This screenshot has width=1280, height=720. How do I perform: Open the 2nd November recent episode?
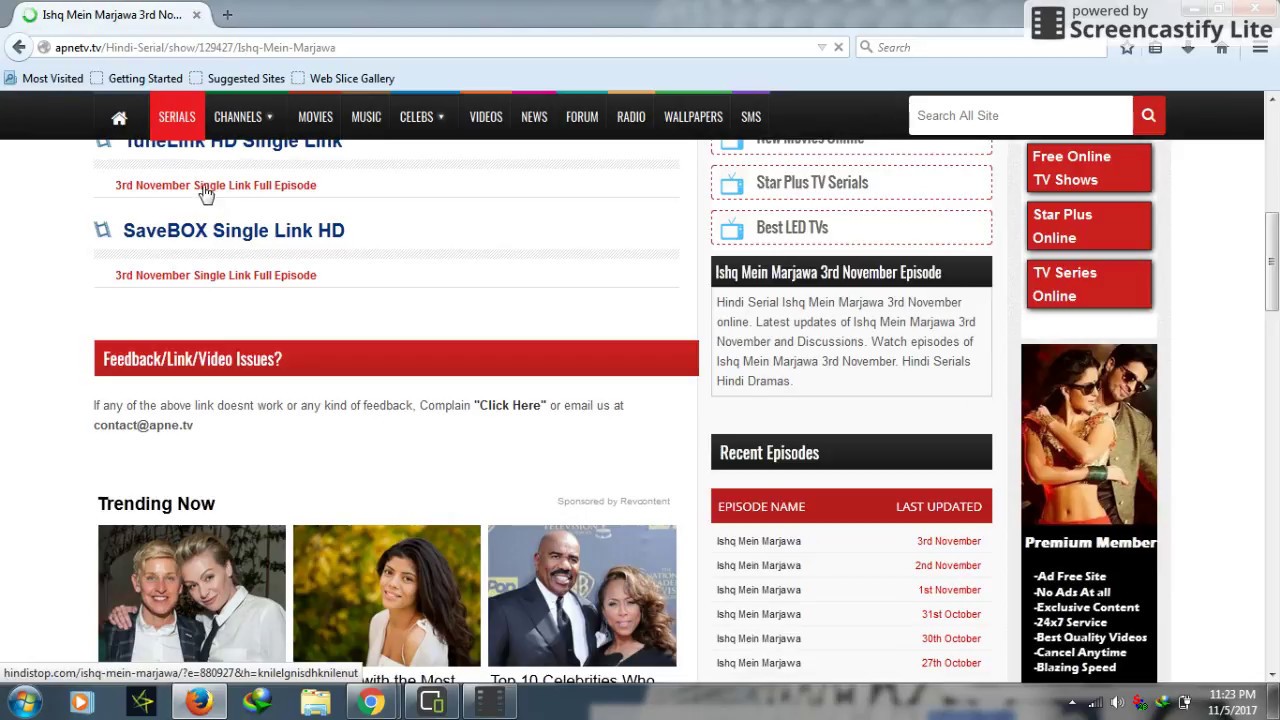(x=851, y=565)
